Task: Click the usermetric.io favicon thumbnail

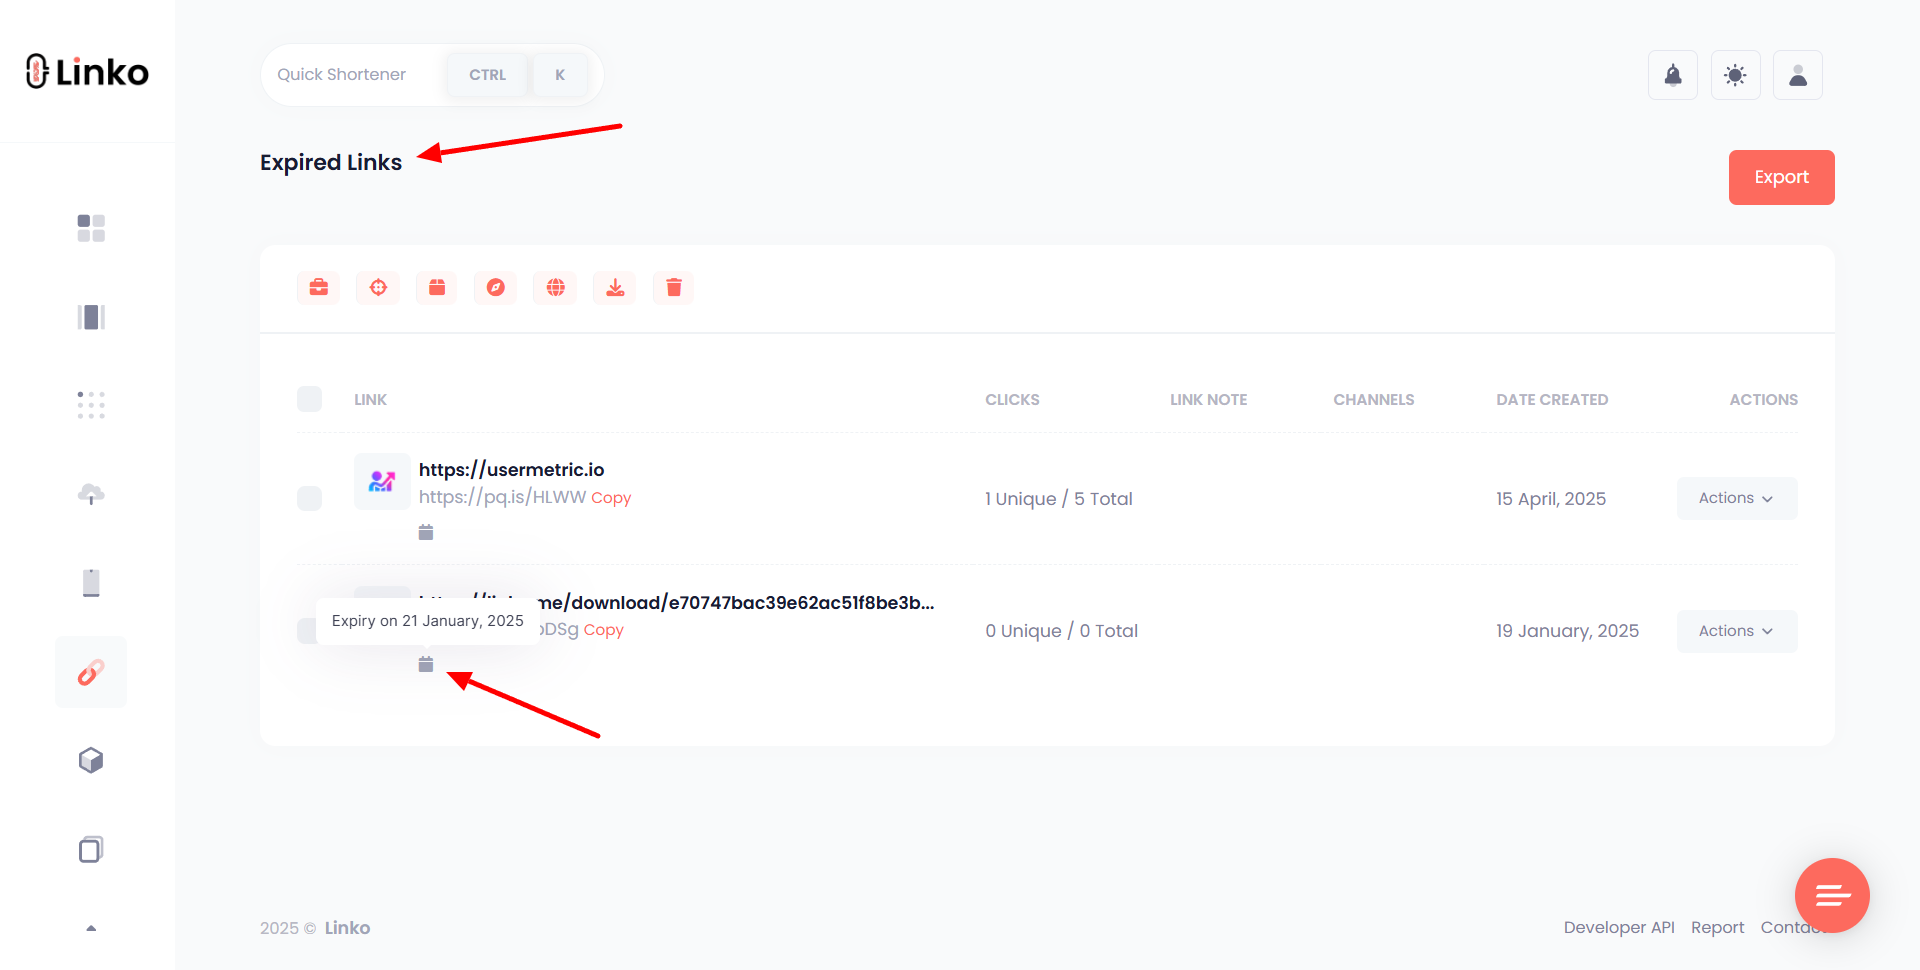Action: (382, 482)
